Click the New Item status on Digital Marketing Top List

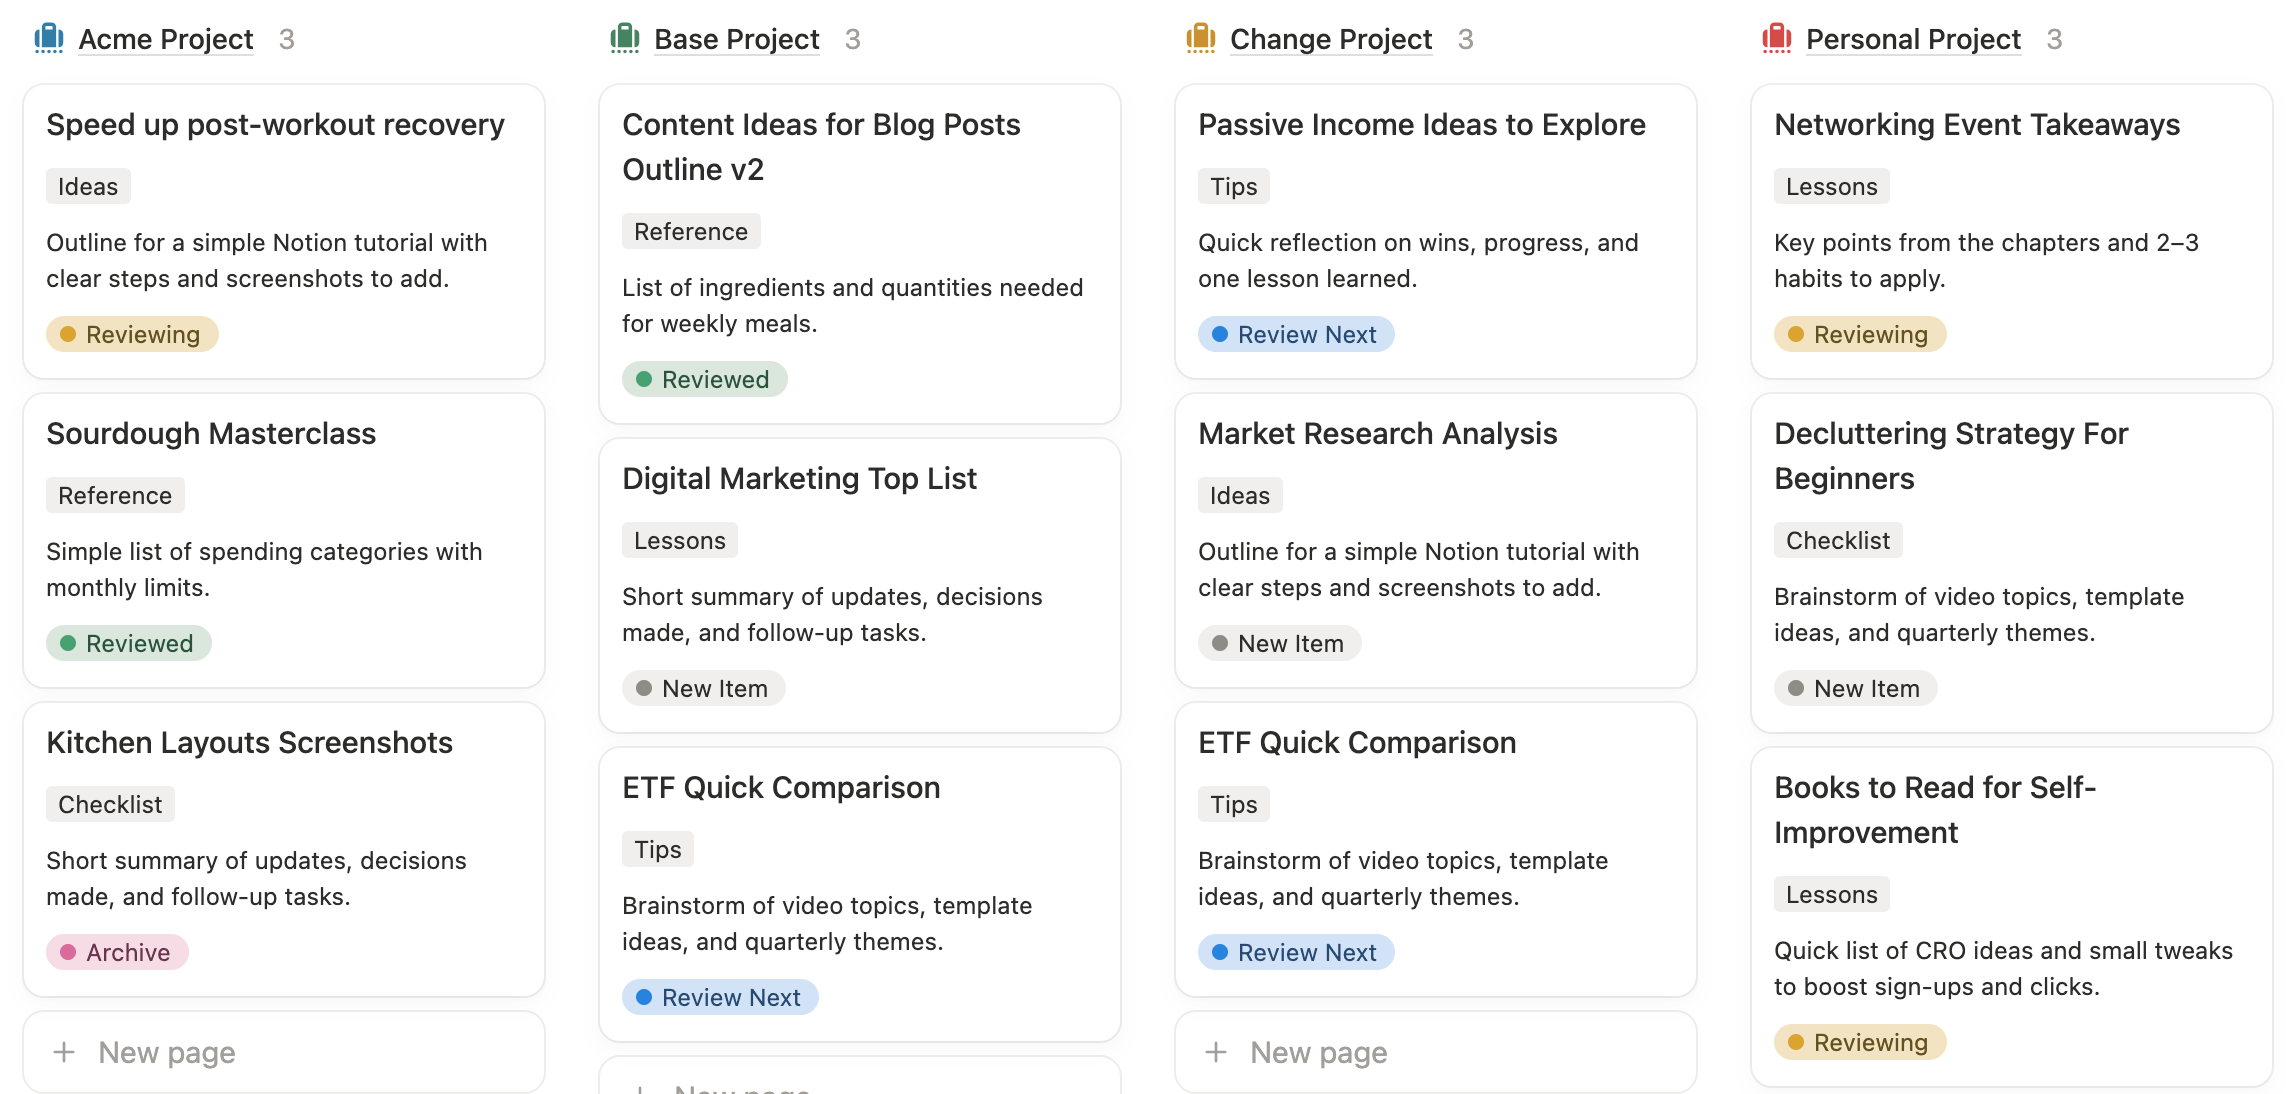703,688
